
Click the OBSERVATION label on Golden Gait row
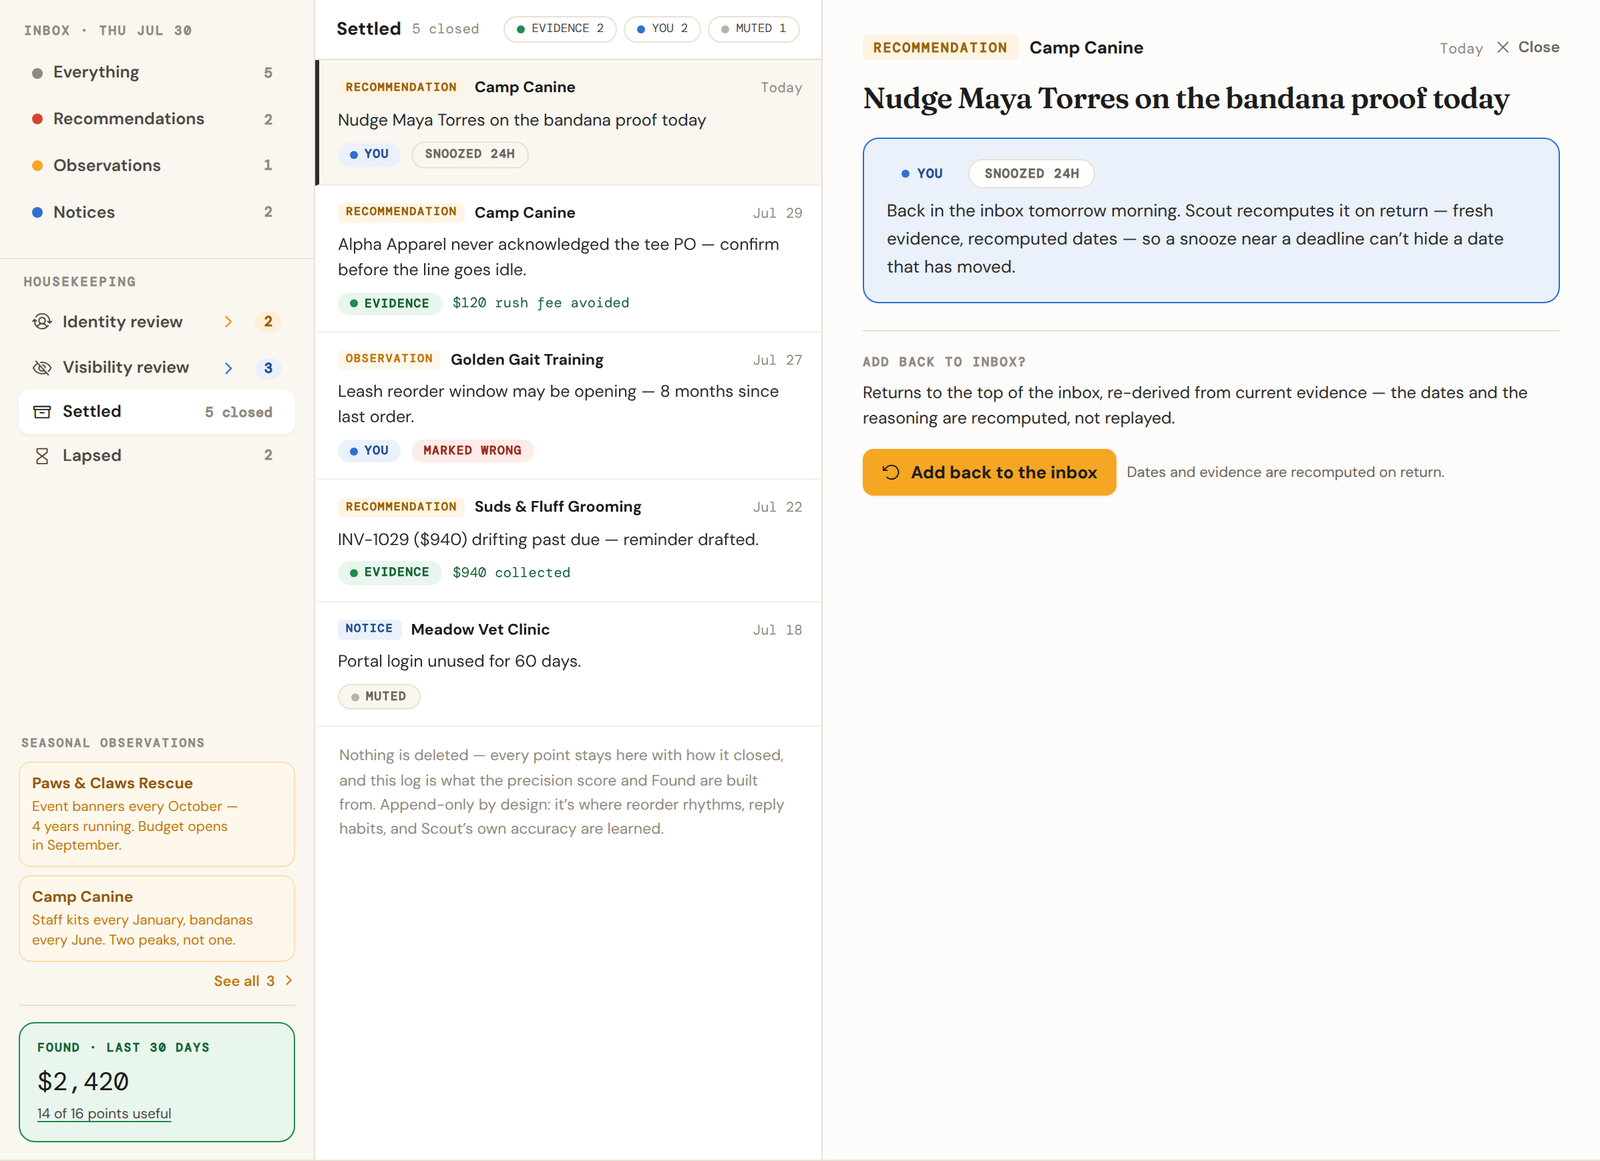(389, 359)
